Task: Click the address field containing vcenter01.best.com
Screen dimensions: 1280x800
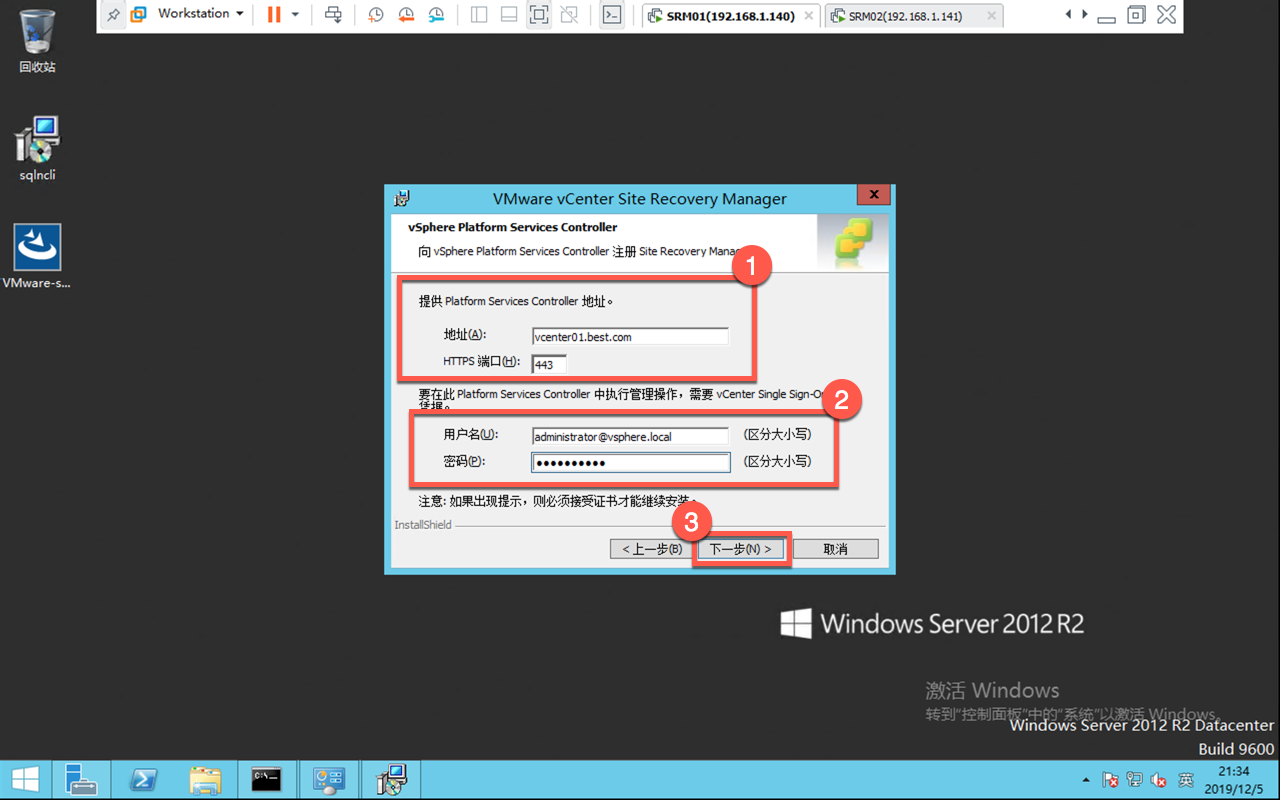Action: [x=630, y=337]
